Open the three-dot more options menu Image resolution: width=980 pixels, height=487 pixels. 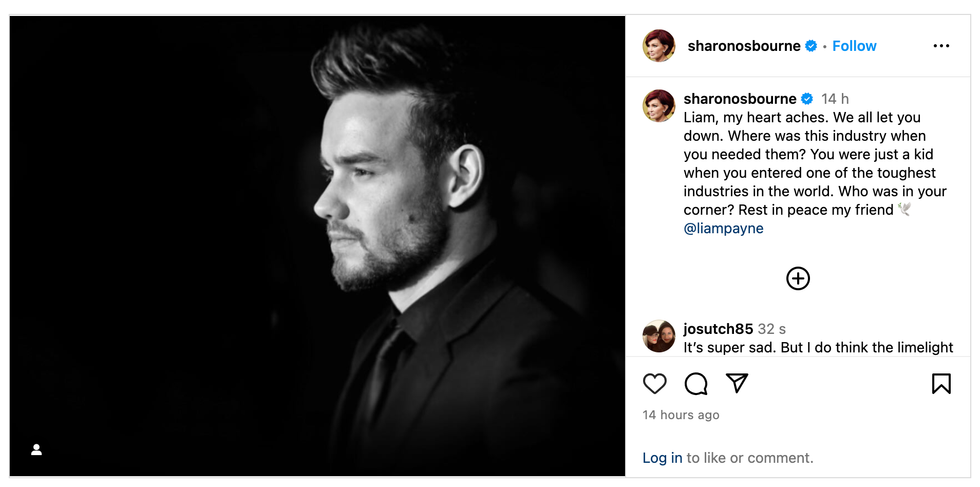pos(941,46)
